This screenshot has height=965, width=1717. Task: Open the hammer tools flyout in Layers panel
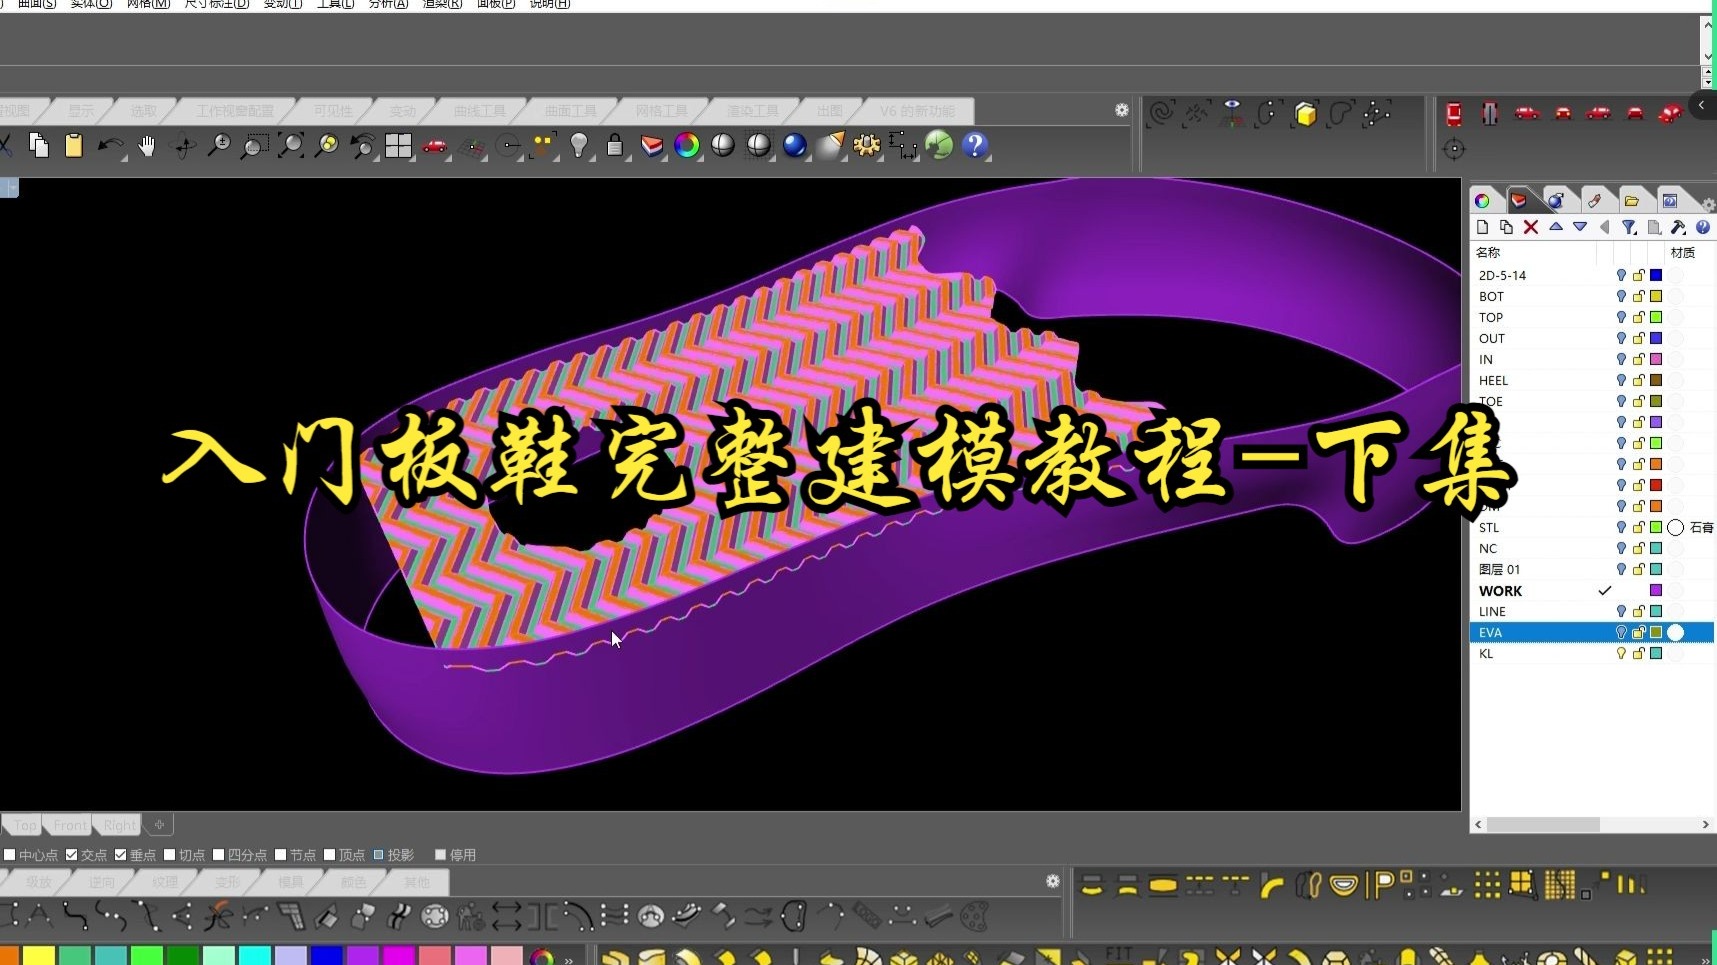1678,227
